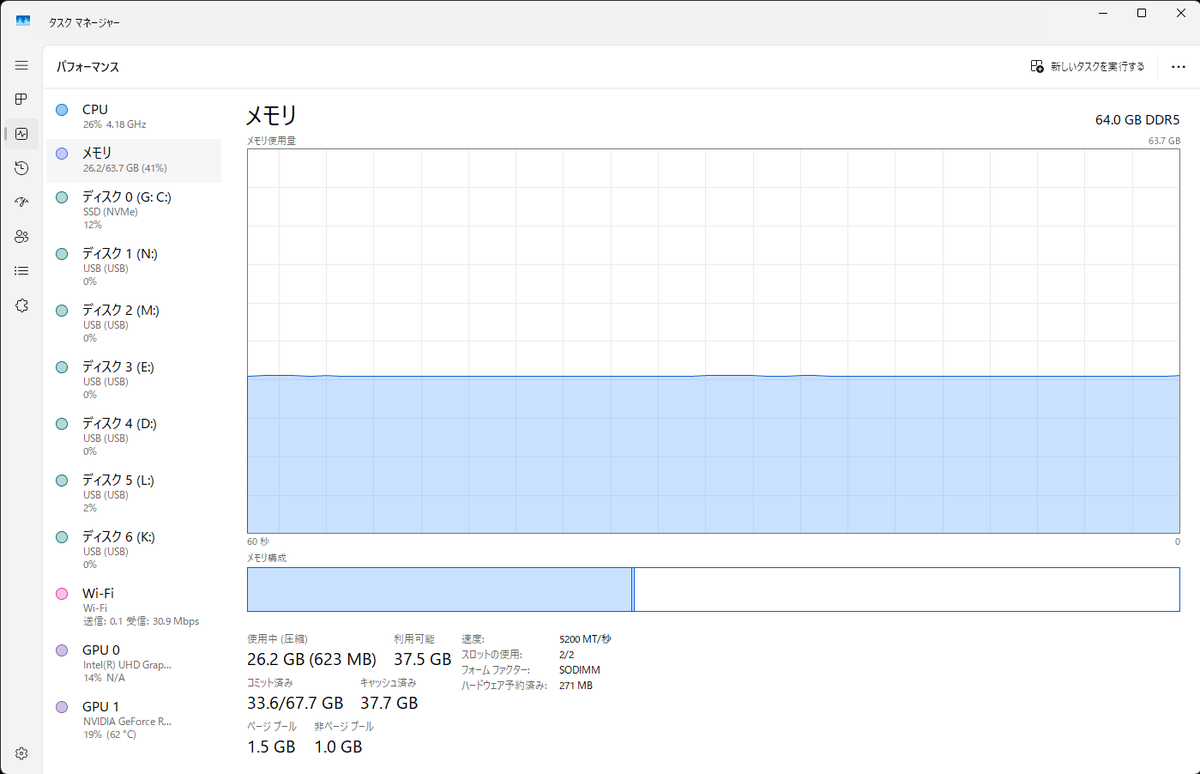Click the CPU circle indicator icon

click(62, 110)
